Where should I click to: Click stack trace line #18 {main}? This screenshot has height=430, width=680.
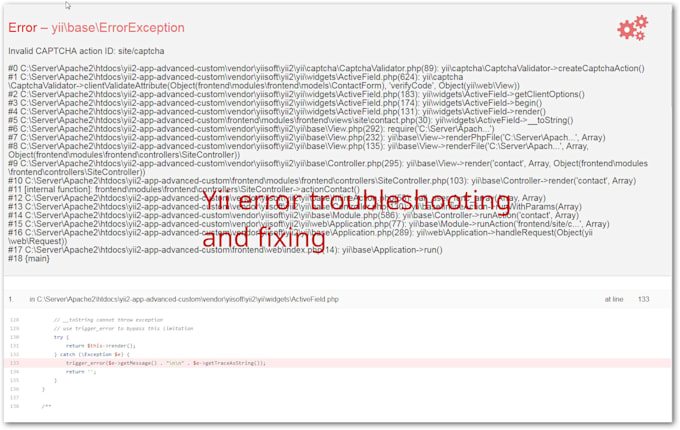(x=29, y=259)
